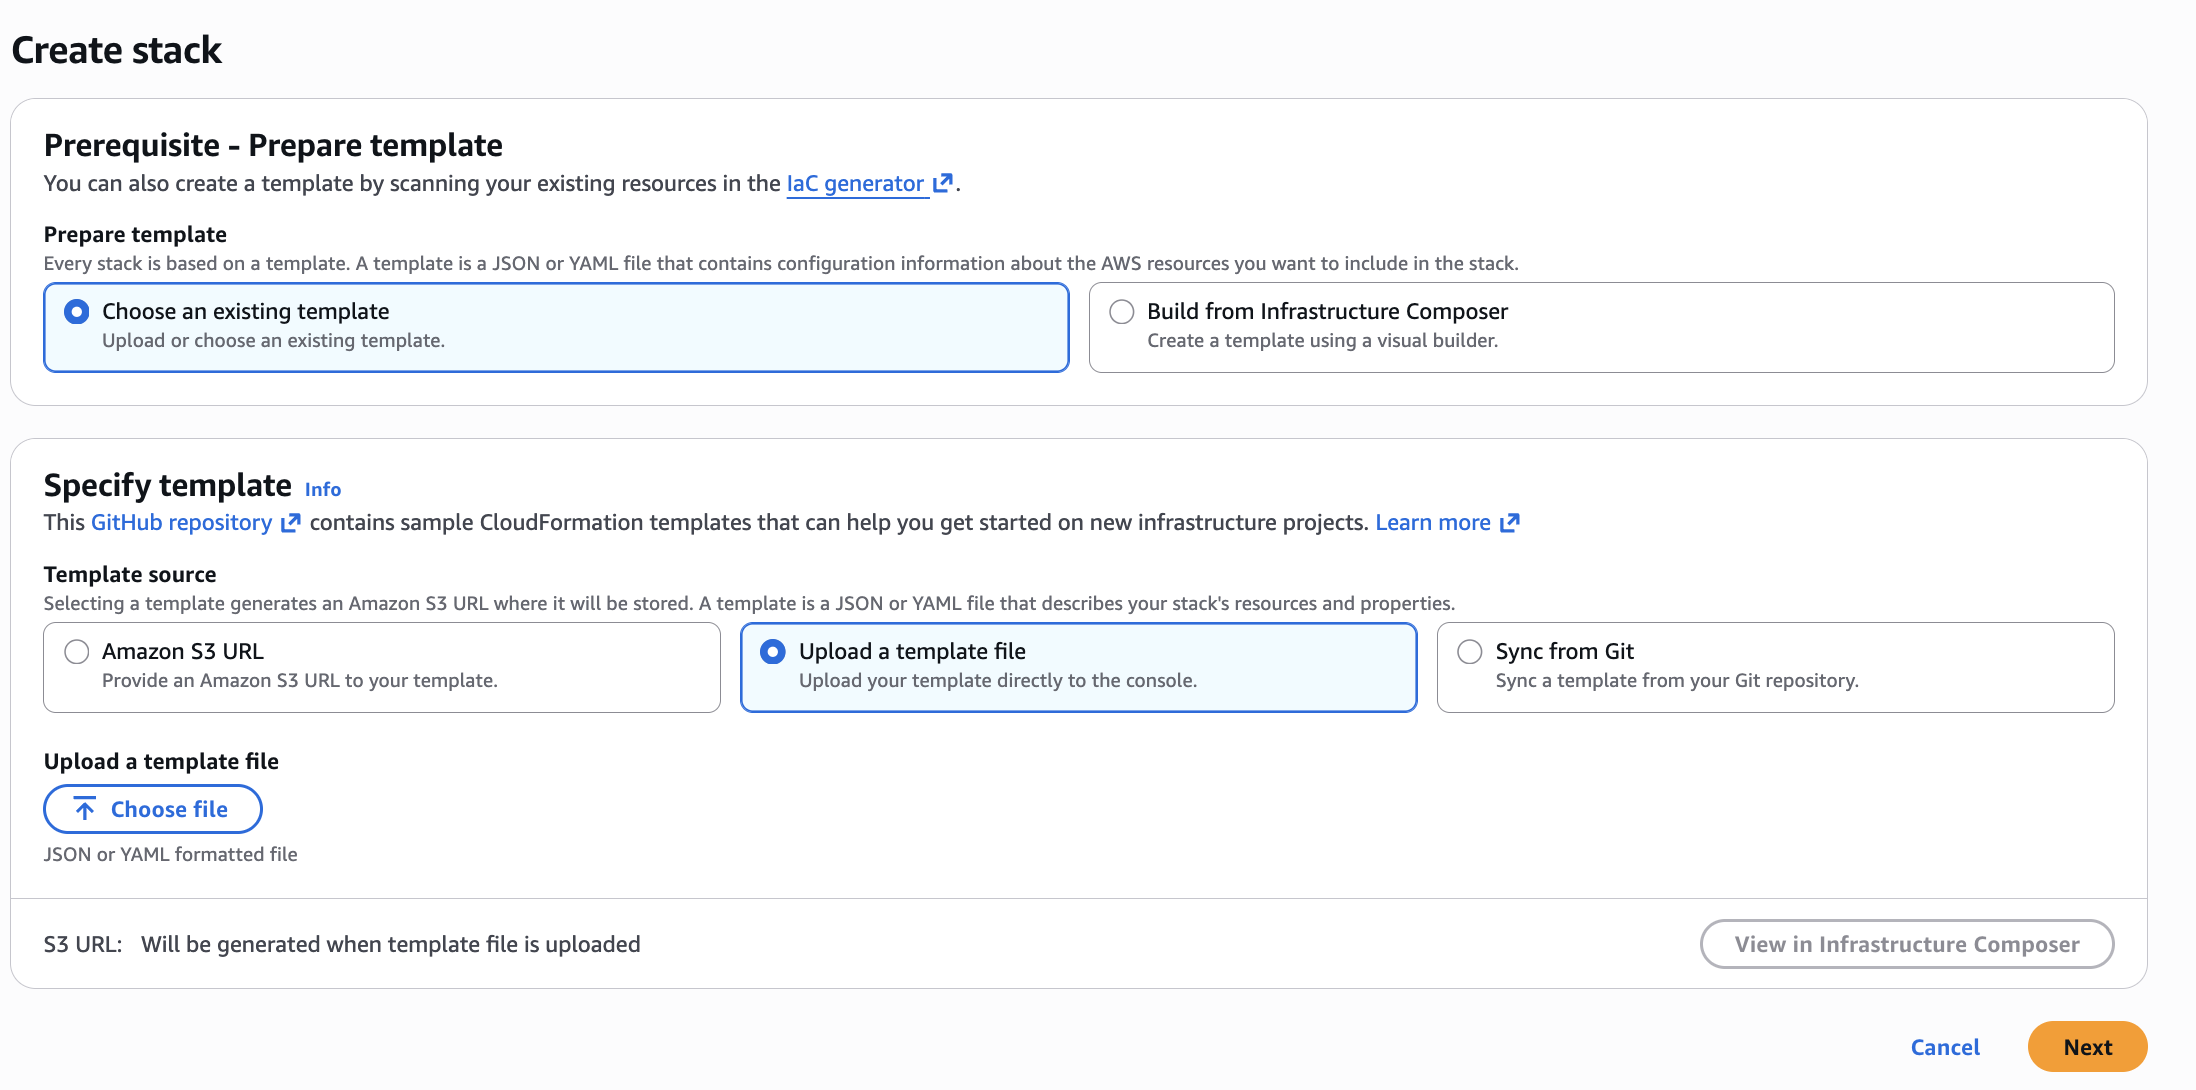This screenshot has width=2196, height=1090.
Task: Proceed with the Next button
Action: pyautogui.click(x=2088, y=1047)
